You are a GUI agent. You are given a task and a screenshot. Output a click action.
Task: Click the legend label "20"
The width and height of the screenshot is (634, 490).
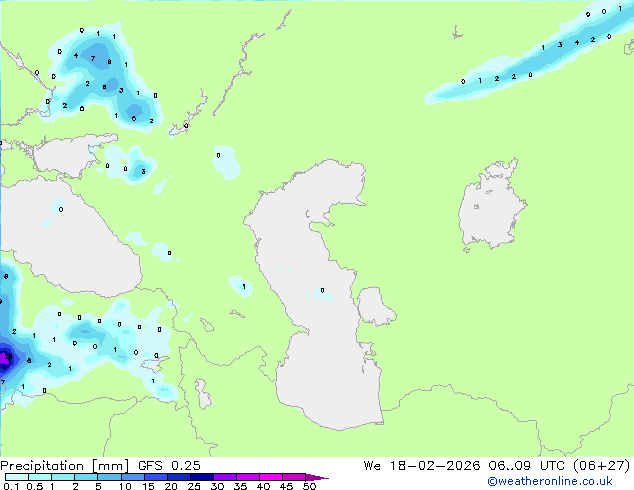[x=171, y=486]
